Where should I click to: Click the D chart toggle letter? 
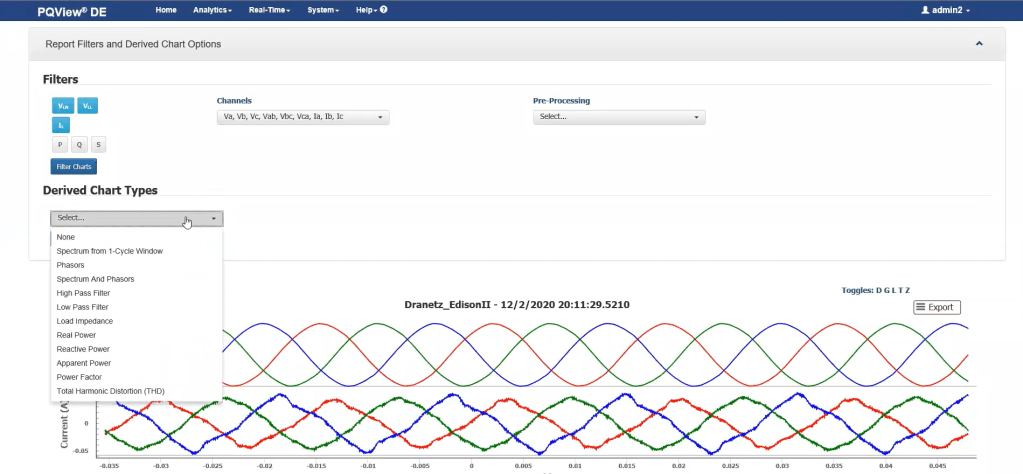click(x=879, y=290)
